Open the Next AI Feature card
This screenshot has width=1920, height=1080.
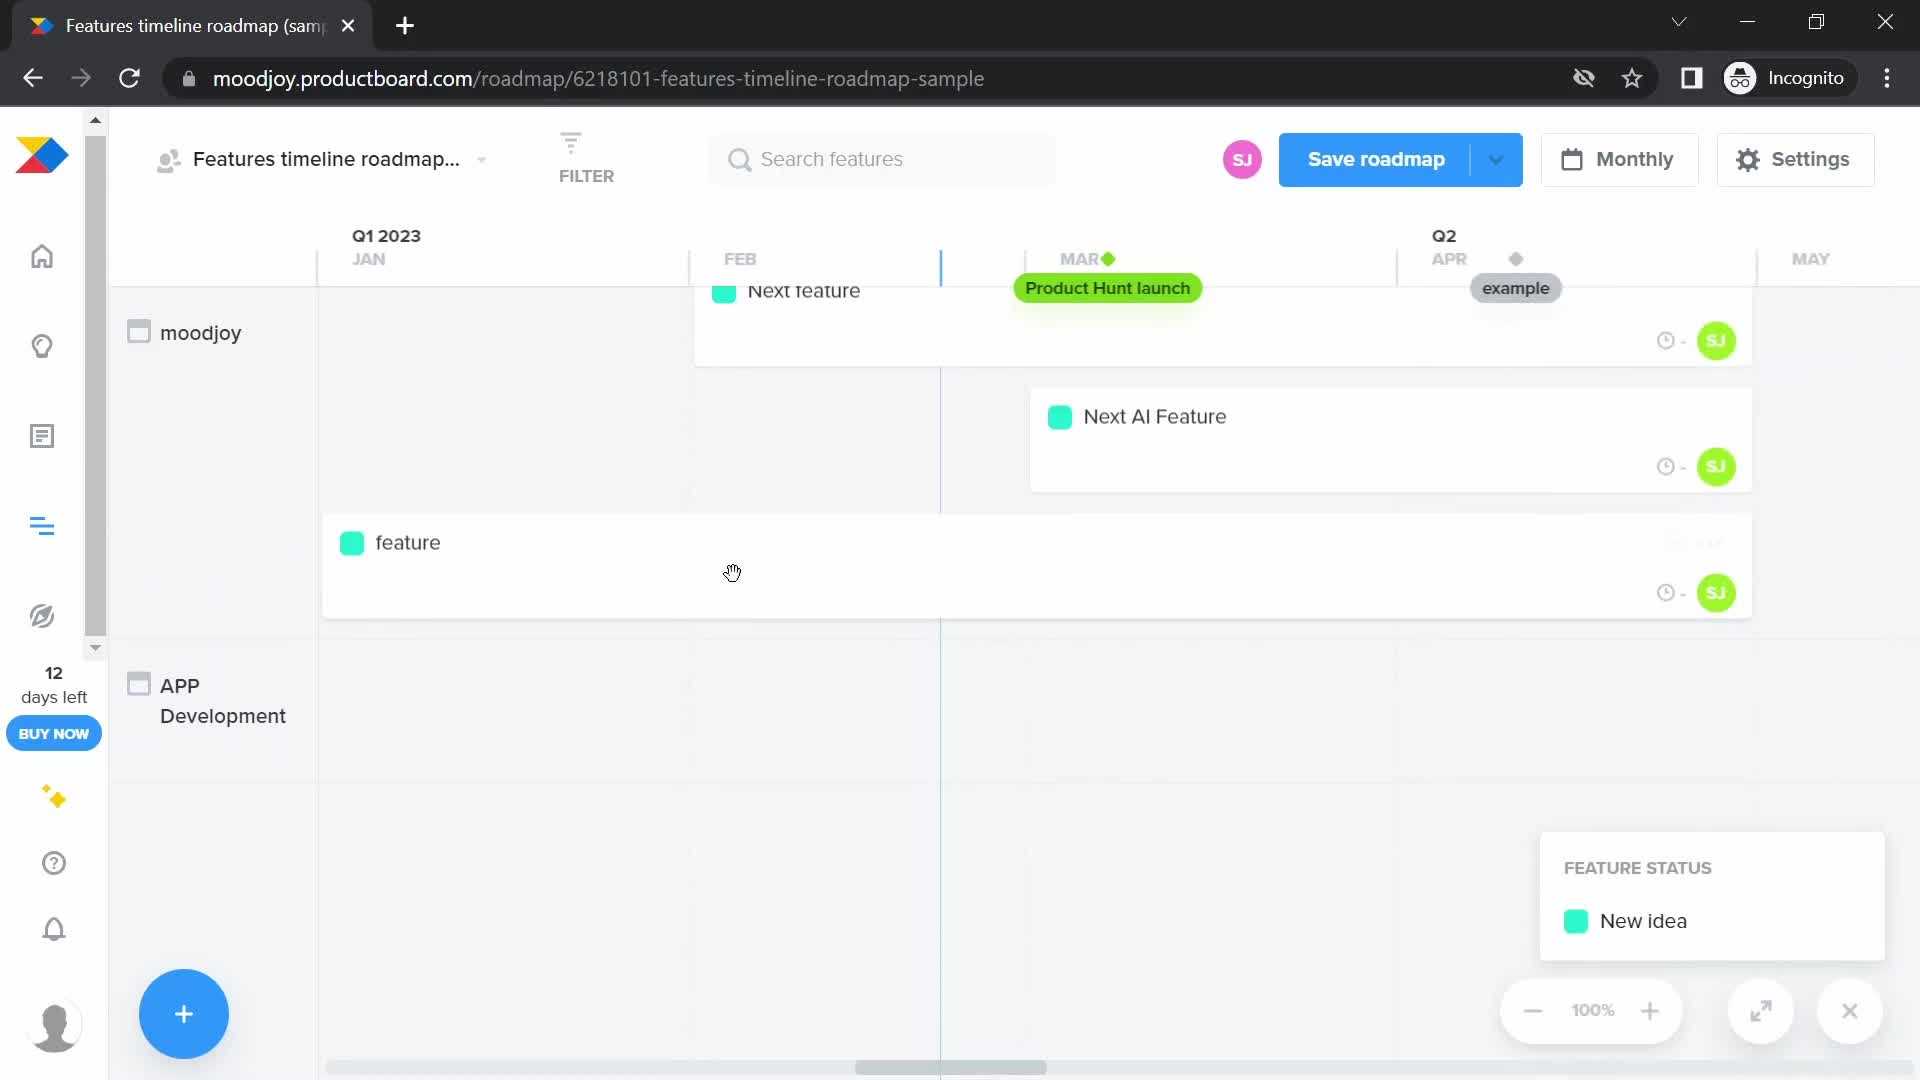(x=1390, y=440)
